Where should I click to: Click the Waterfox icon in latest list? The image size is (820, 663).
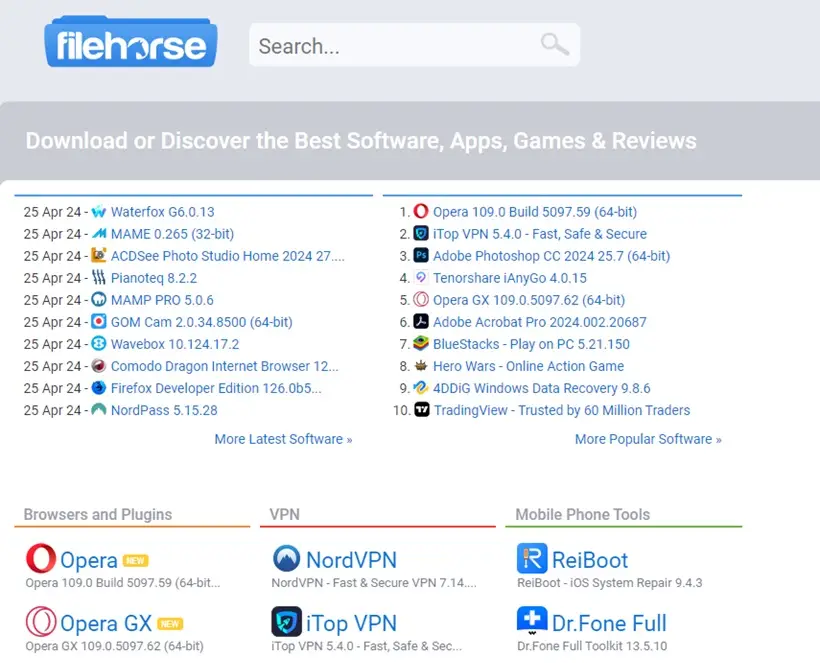99,212
